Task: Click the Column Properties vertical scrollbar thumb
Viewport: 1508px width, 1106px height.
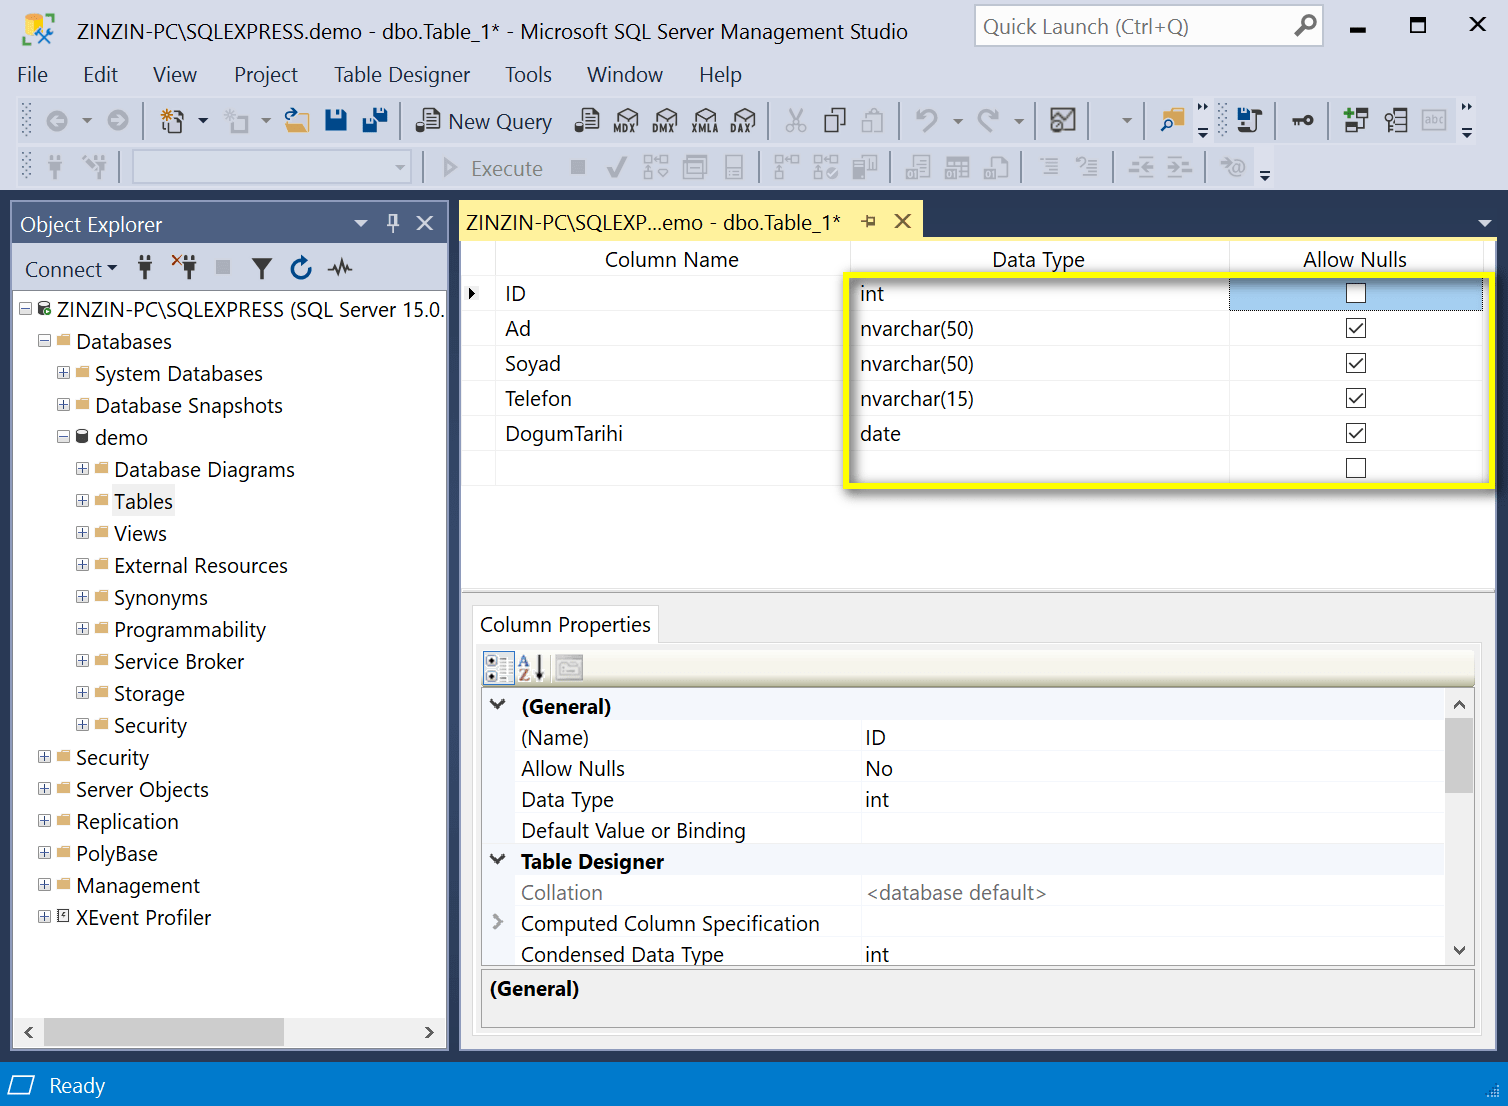Action: [1459, 755]
